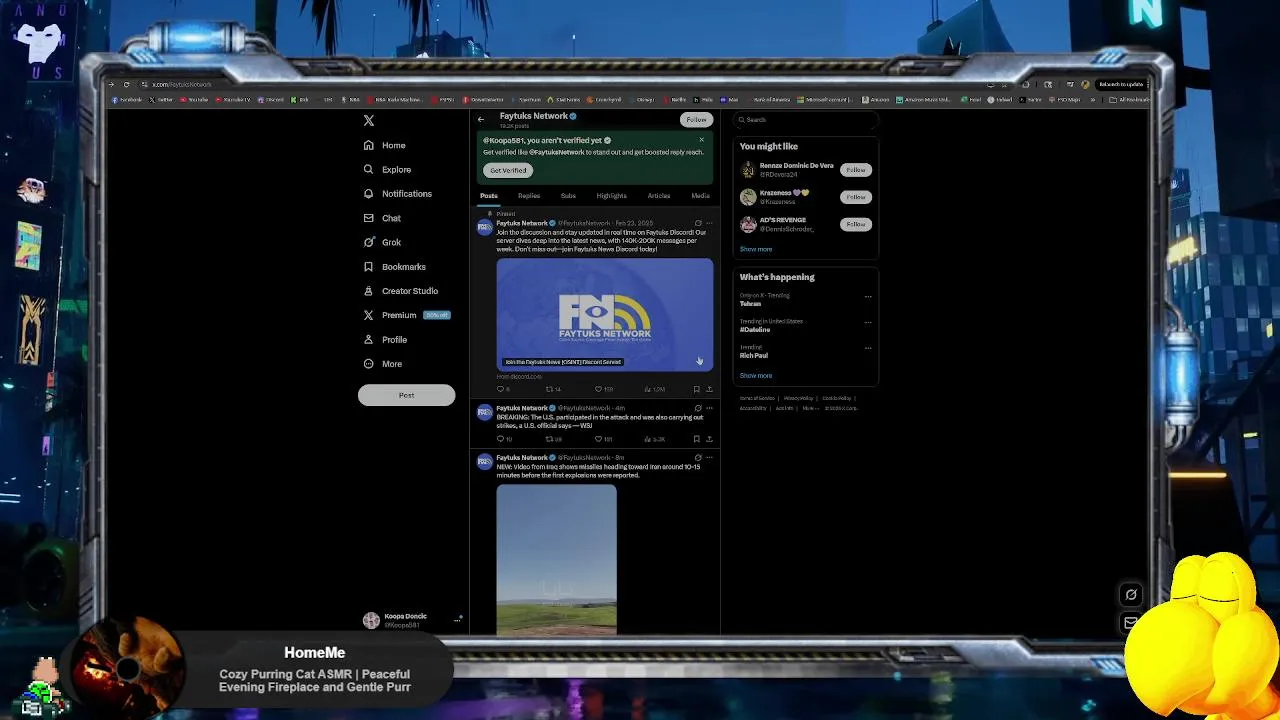Click the Post button in the sidebar
The image size is (1280, 720).
point(406,395)
